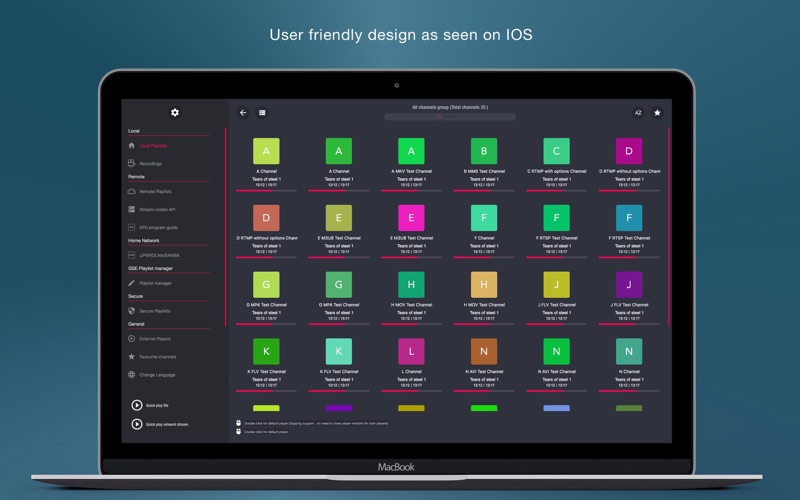Click the search bar under the channels group title
The image size is (800, 500).
click(x=450, y=117)
